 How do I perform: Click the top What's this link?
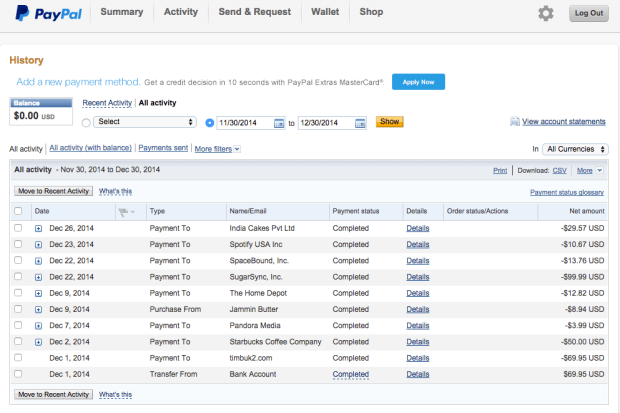click(115, 191)
